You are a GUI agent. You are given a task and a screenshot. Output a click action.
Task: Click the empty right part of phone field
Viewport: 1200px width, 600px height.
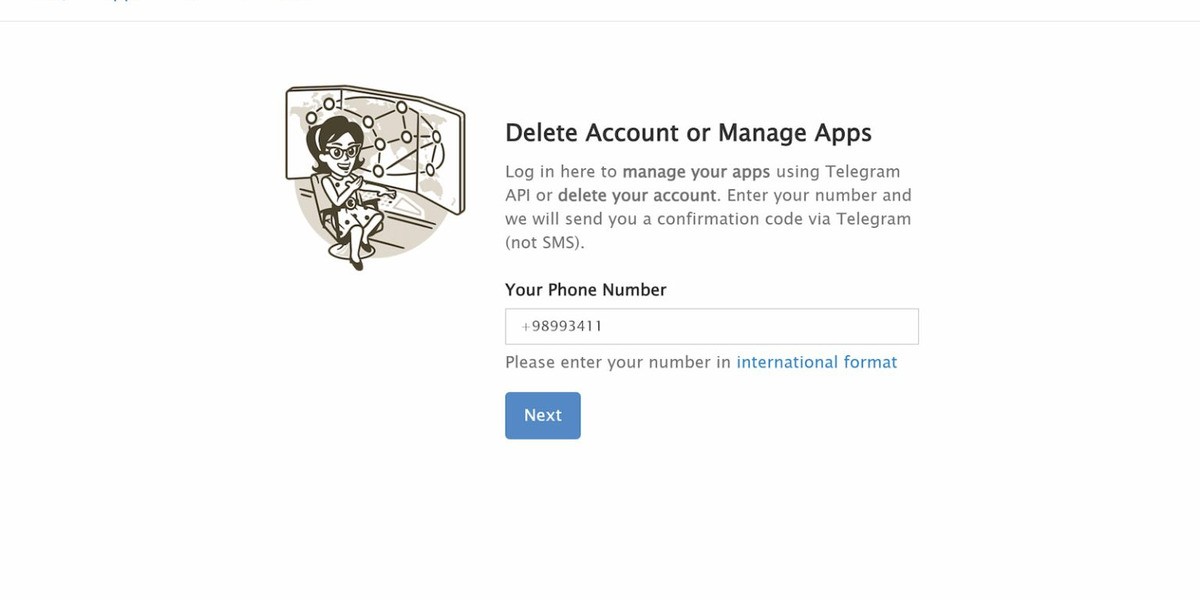click(760, 326)
